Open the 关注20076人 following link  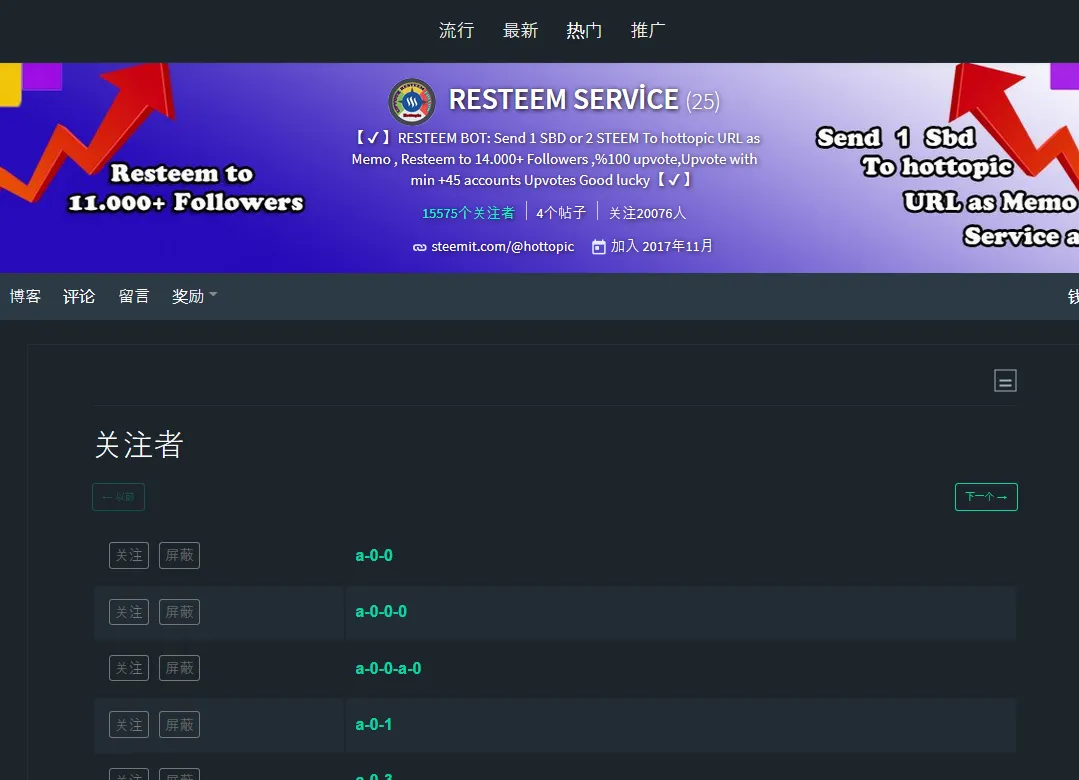[648, 213]
